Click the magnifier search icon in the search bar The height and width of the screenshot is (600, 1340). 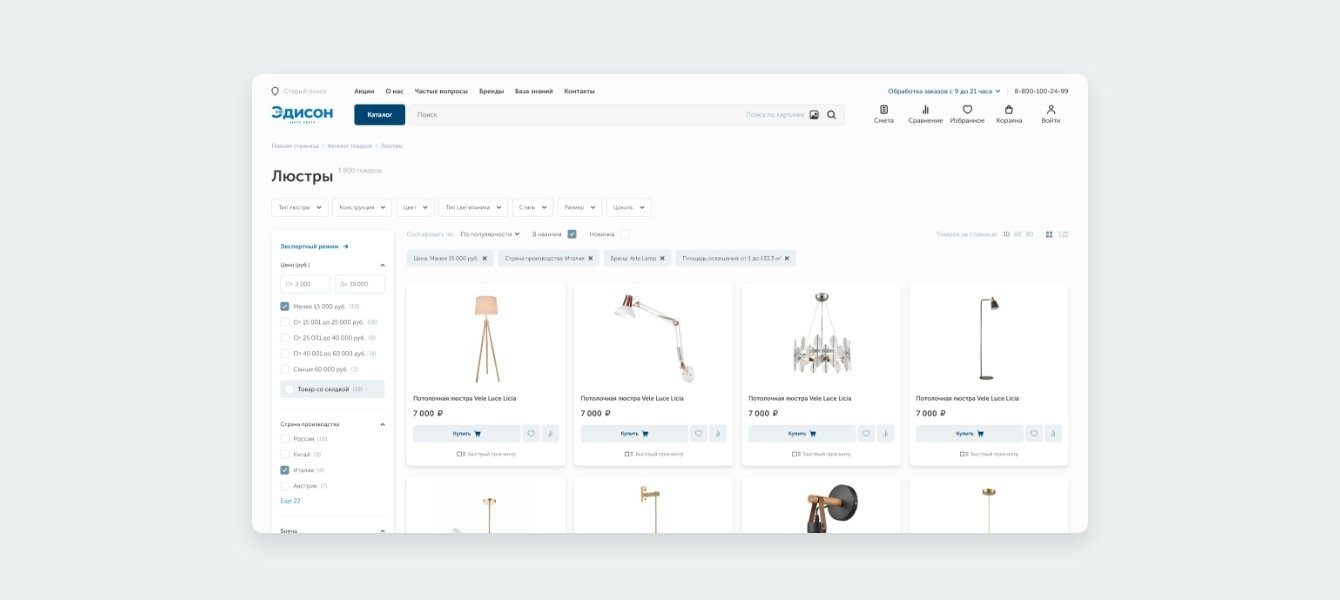coord(831,115)
